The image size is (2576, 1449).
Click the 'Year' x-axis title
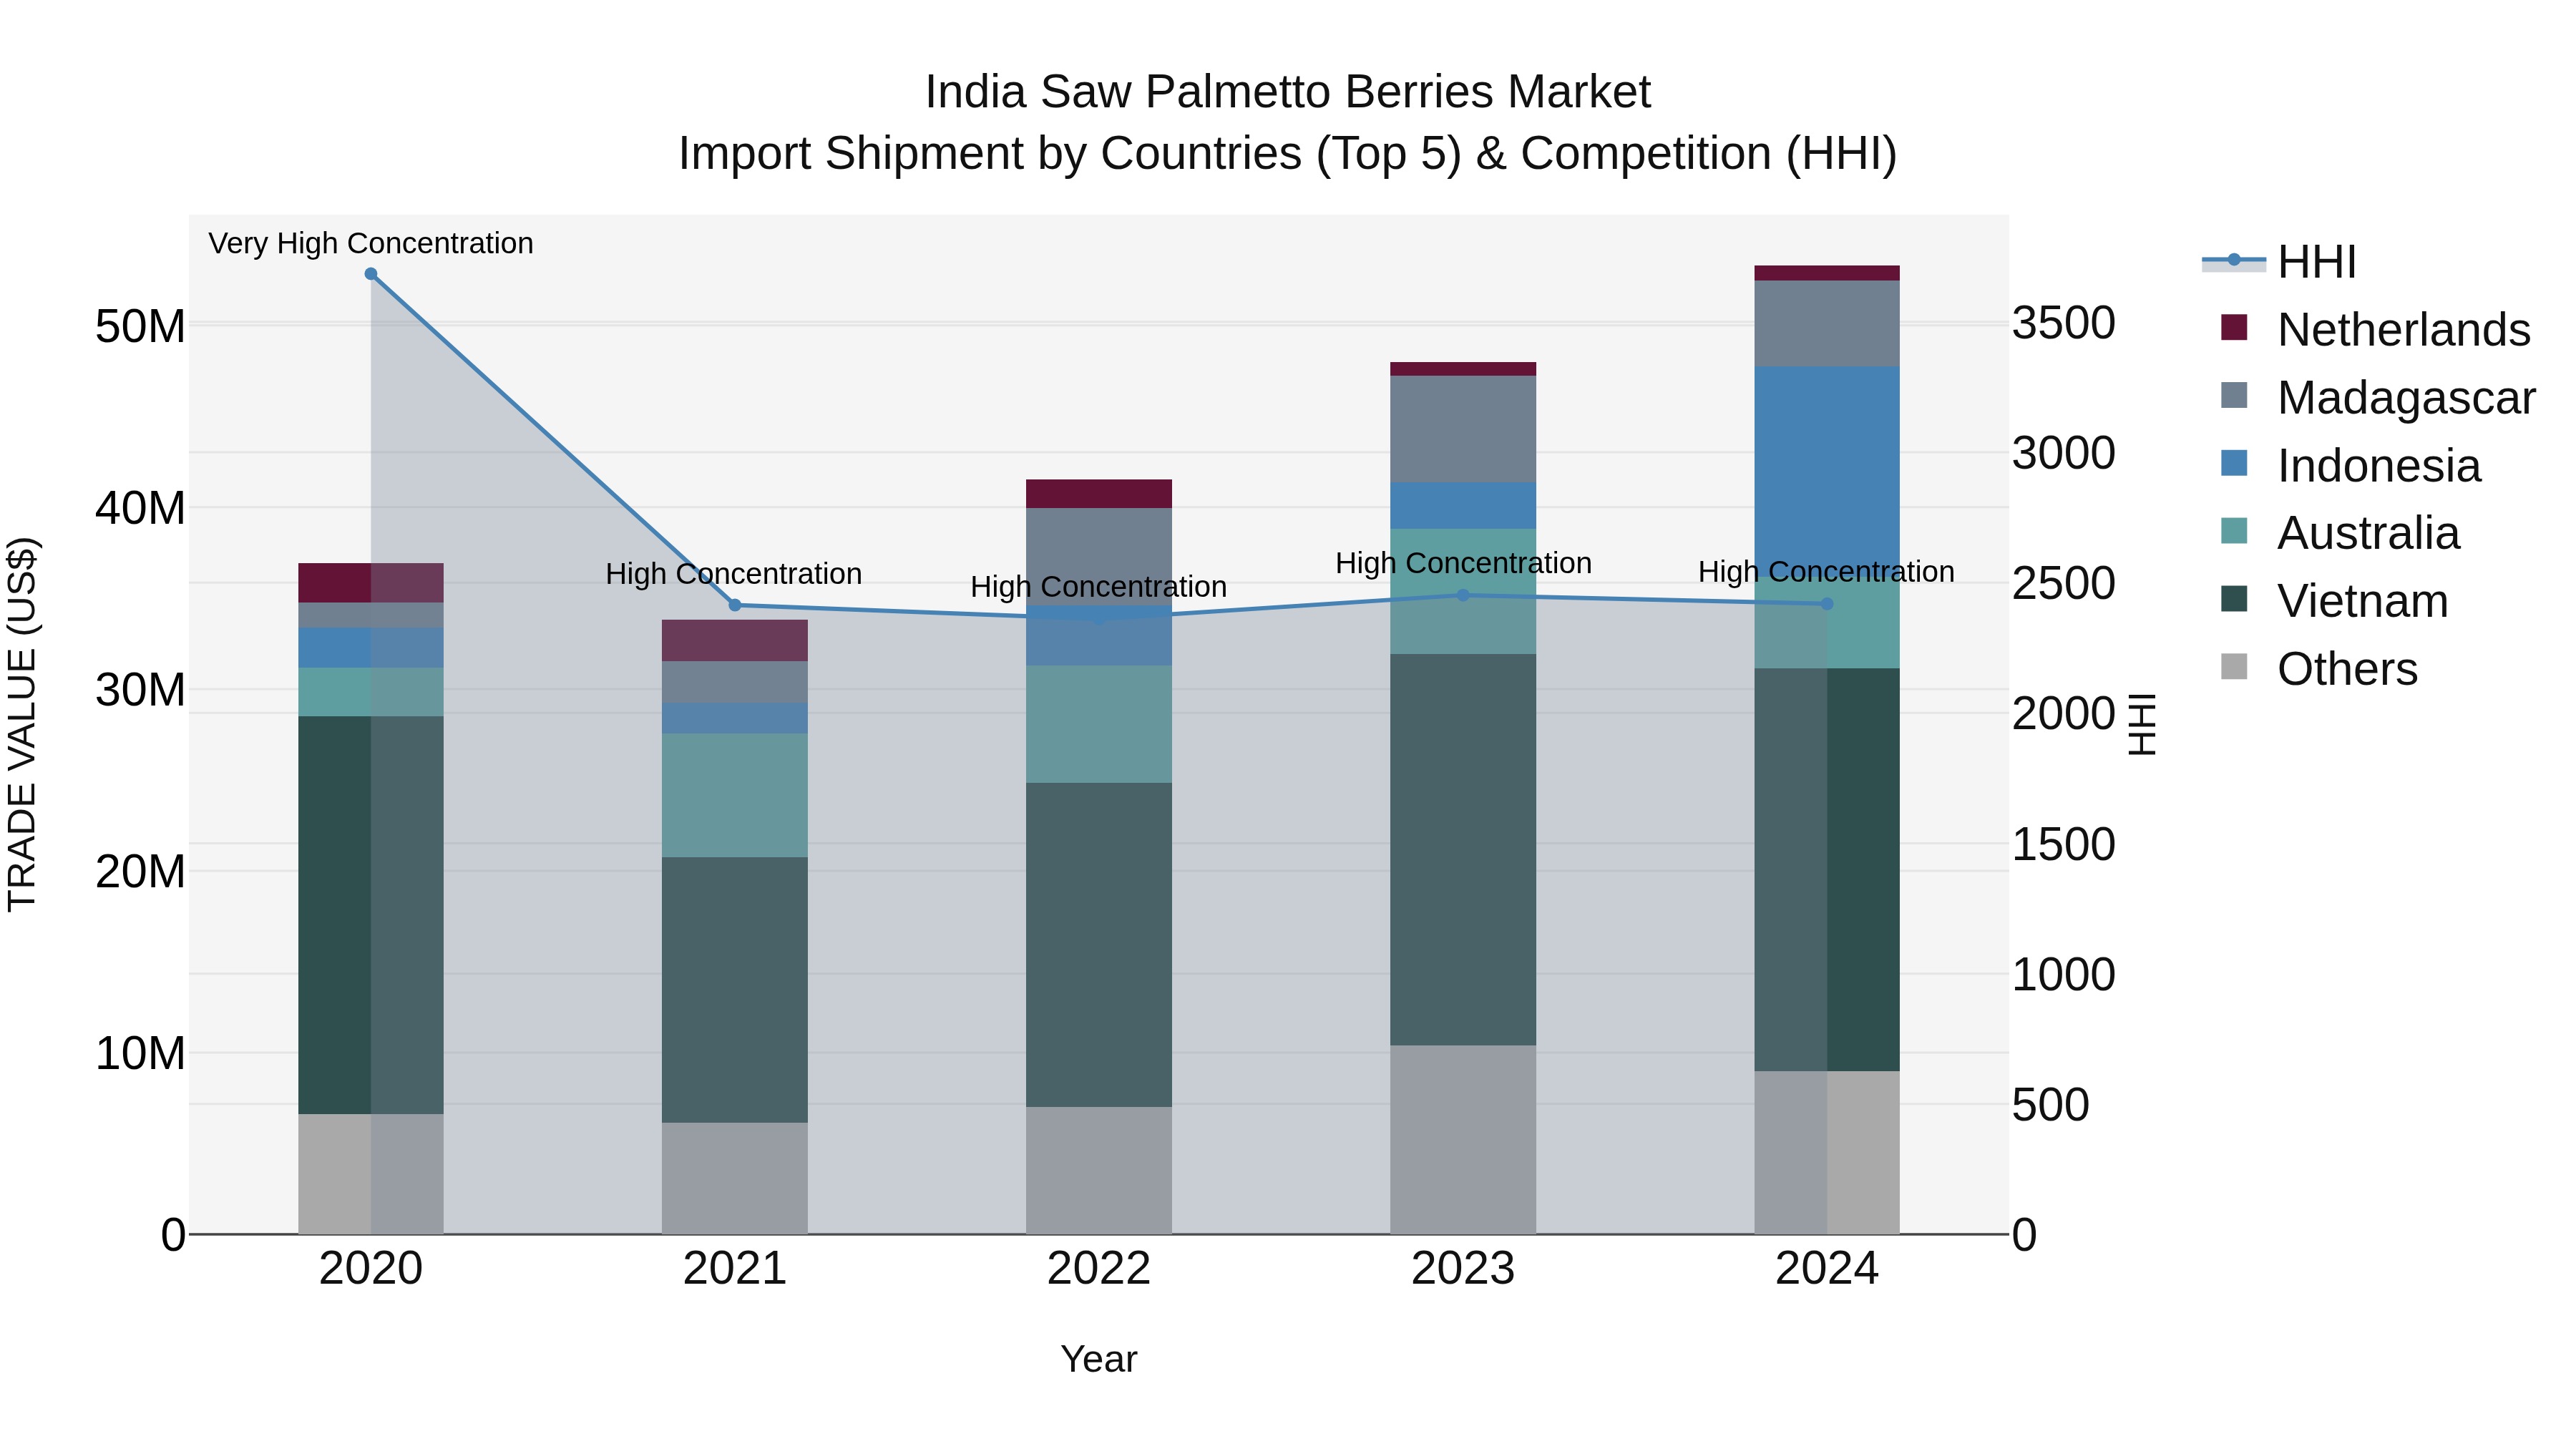tap(1099, 1359)
